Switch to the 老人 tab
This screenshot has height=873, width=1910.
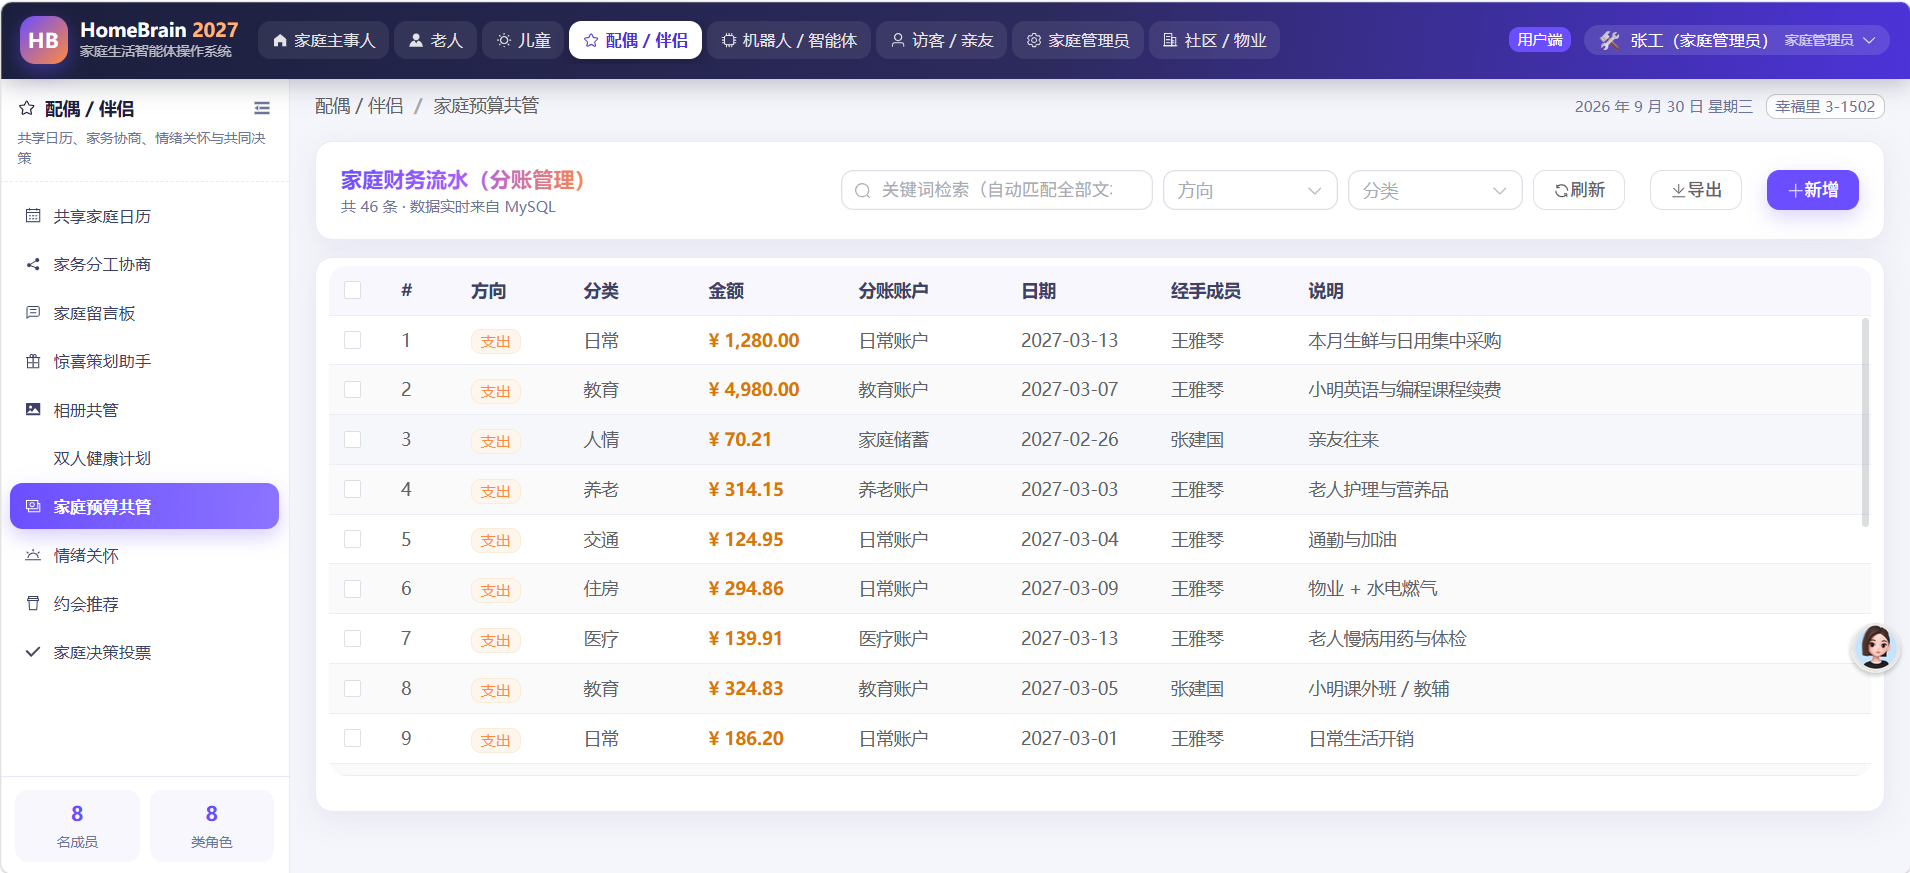(x=435, y=40)
